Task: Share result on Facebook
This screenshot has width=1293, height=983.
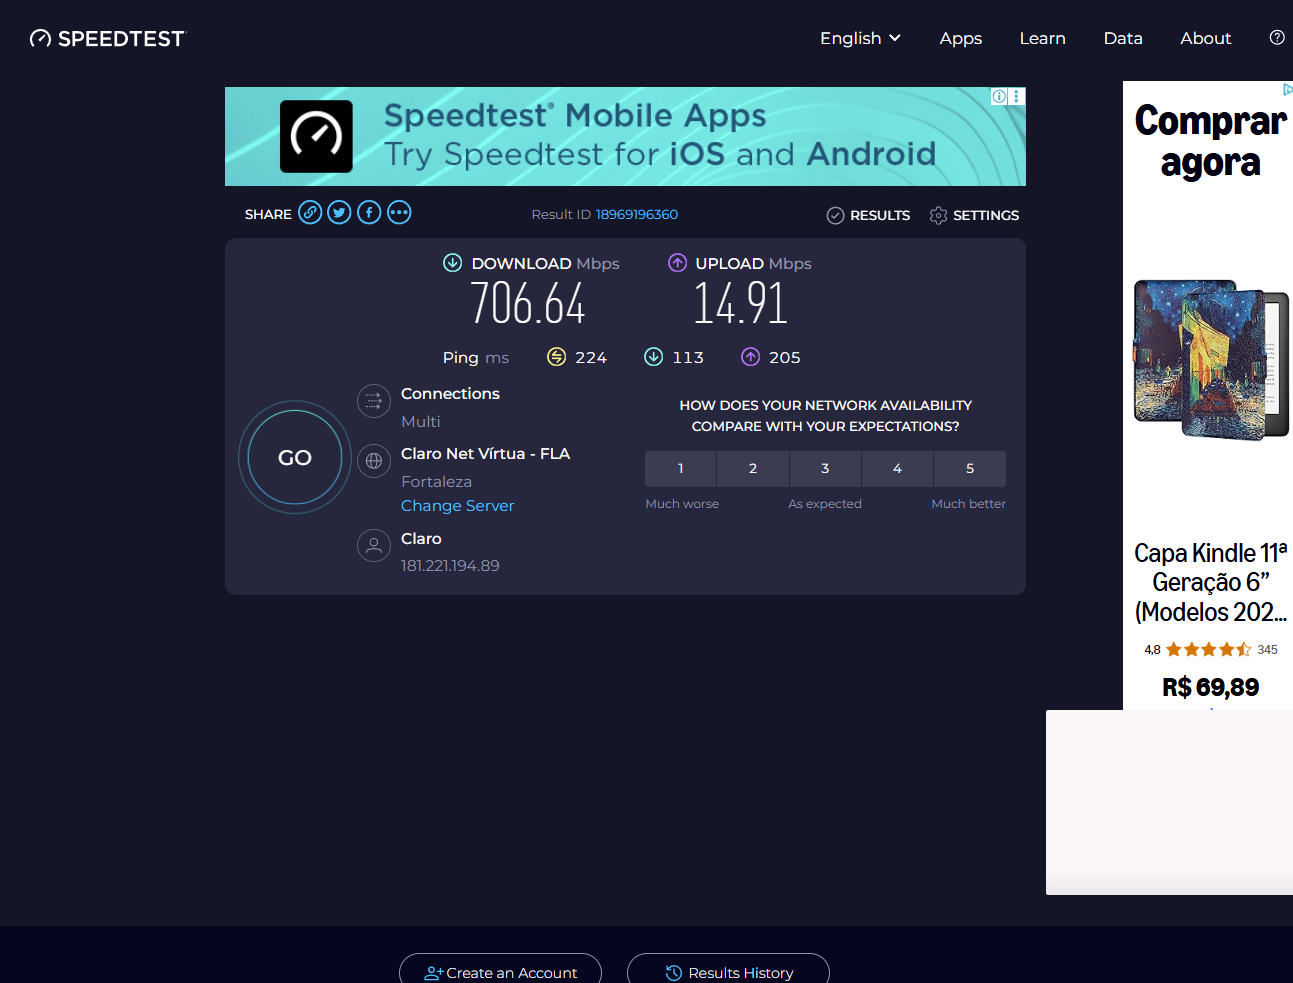Action: [368, 212]
